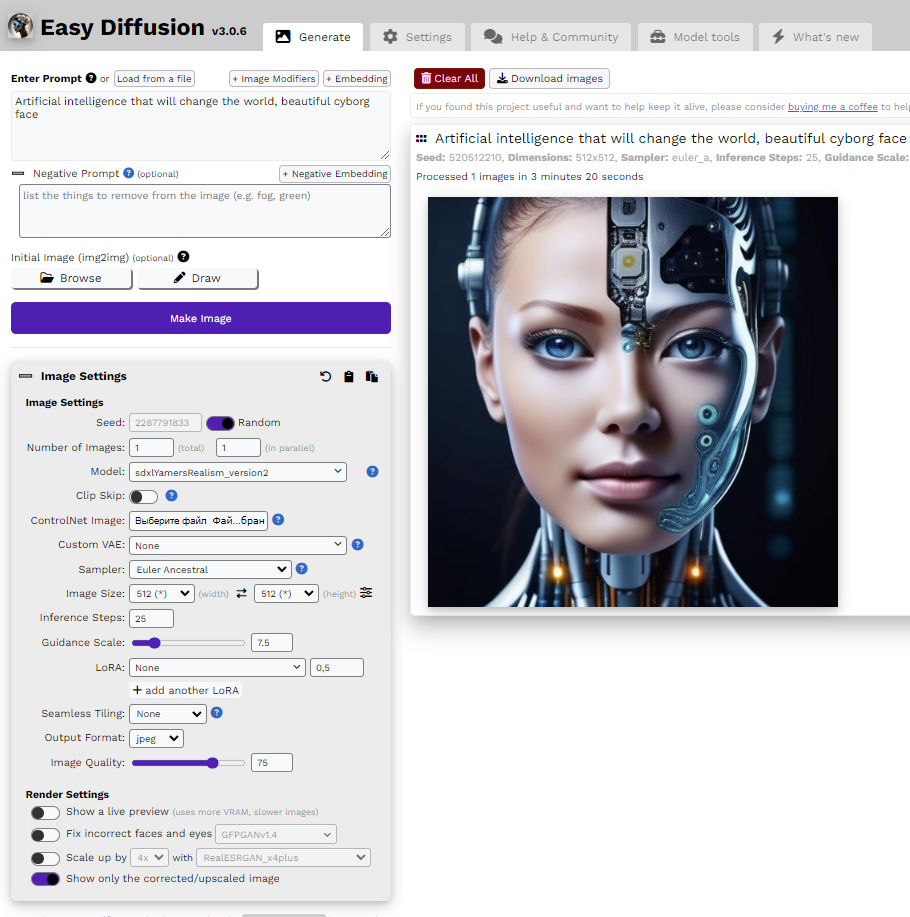910x917 pixels.
Task: Open the Model tools tab
Action: (x=695, y=37)
